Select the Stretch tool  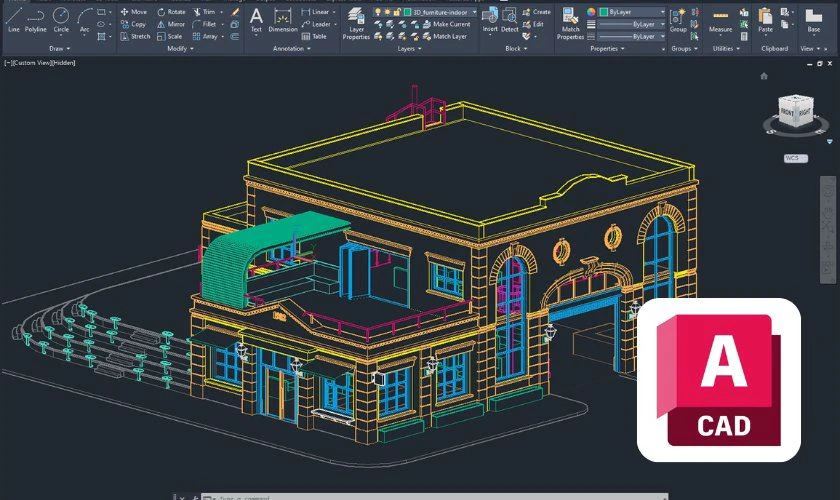135,36
